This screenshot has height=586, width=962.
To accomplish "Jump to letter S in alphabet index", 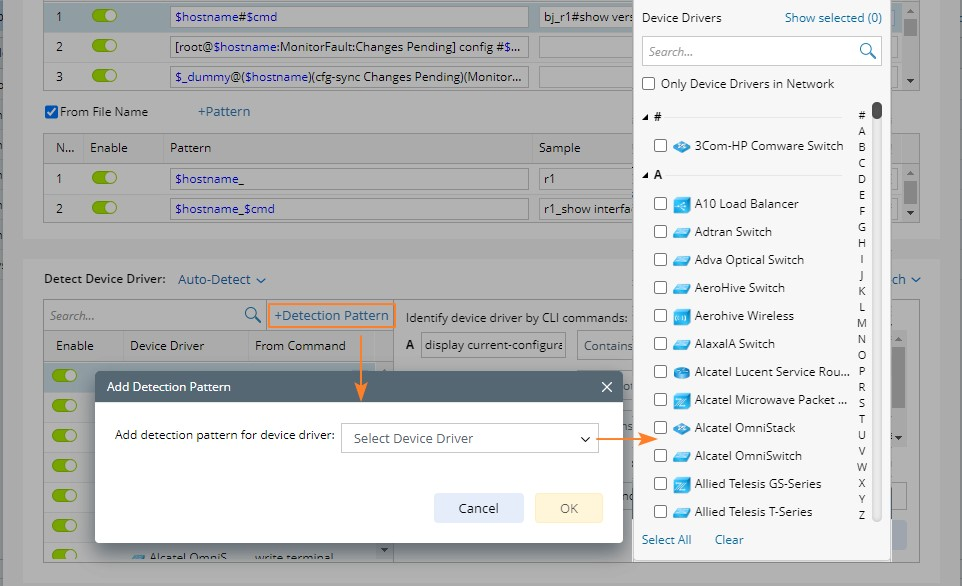I will pyautogui.click(x=862, y=403).
